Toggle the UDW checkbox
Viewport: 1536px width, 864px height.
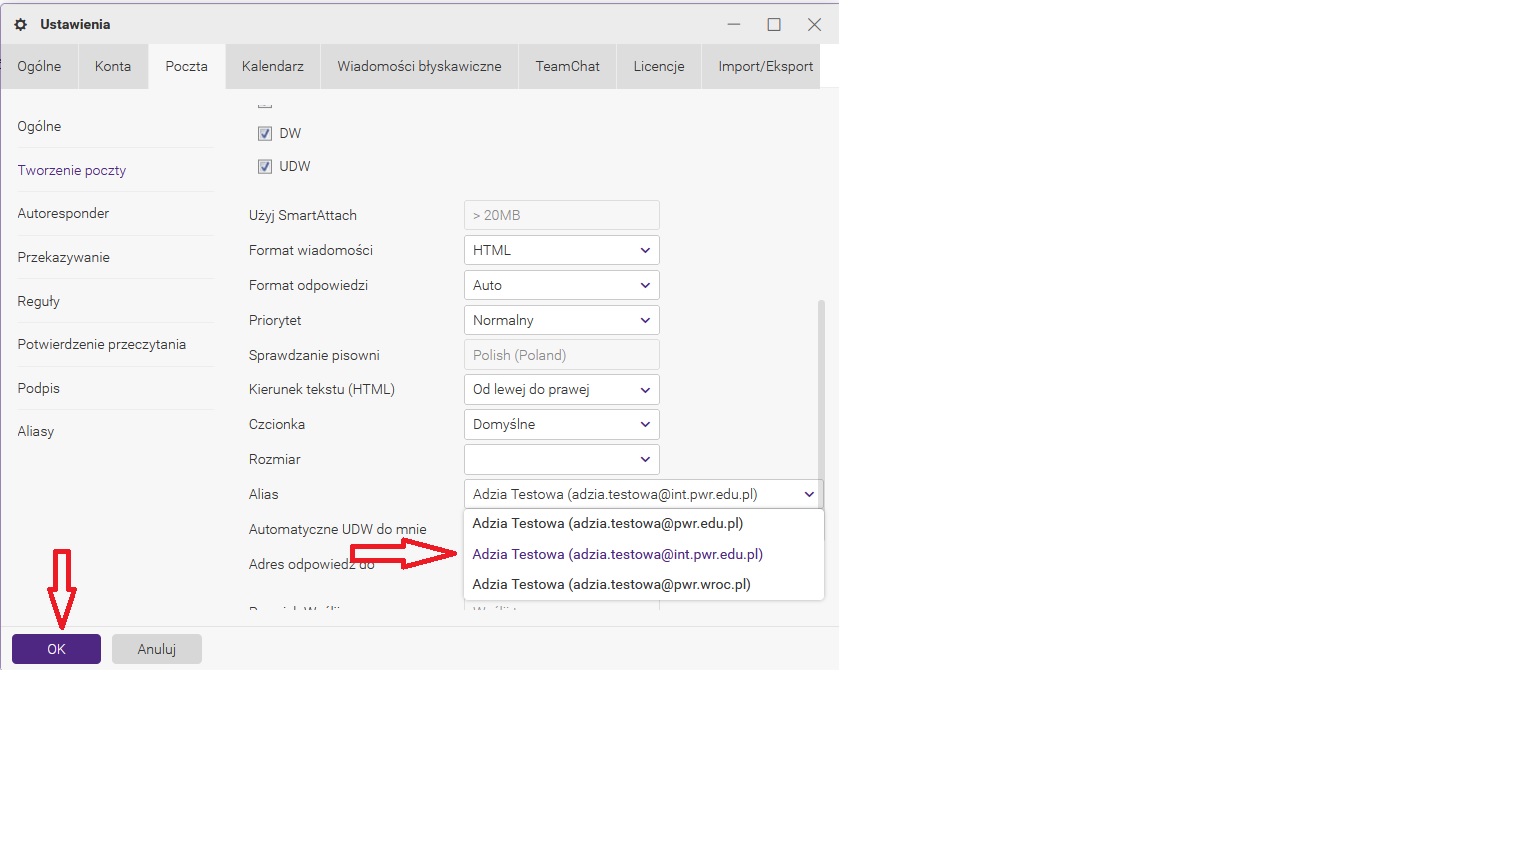(265, 167)
